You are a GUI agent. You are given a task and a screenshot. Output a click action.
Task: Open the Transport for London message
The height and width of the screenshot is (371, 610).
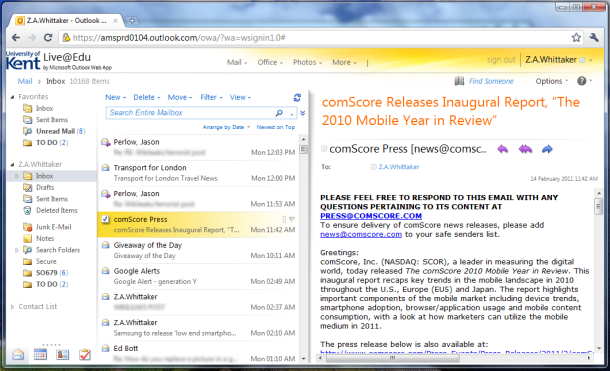(198, 173)
